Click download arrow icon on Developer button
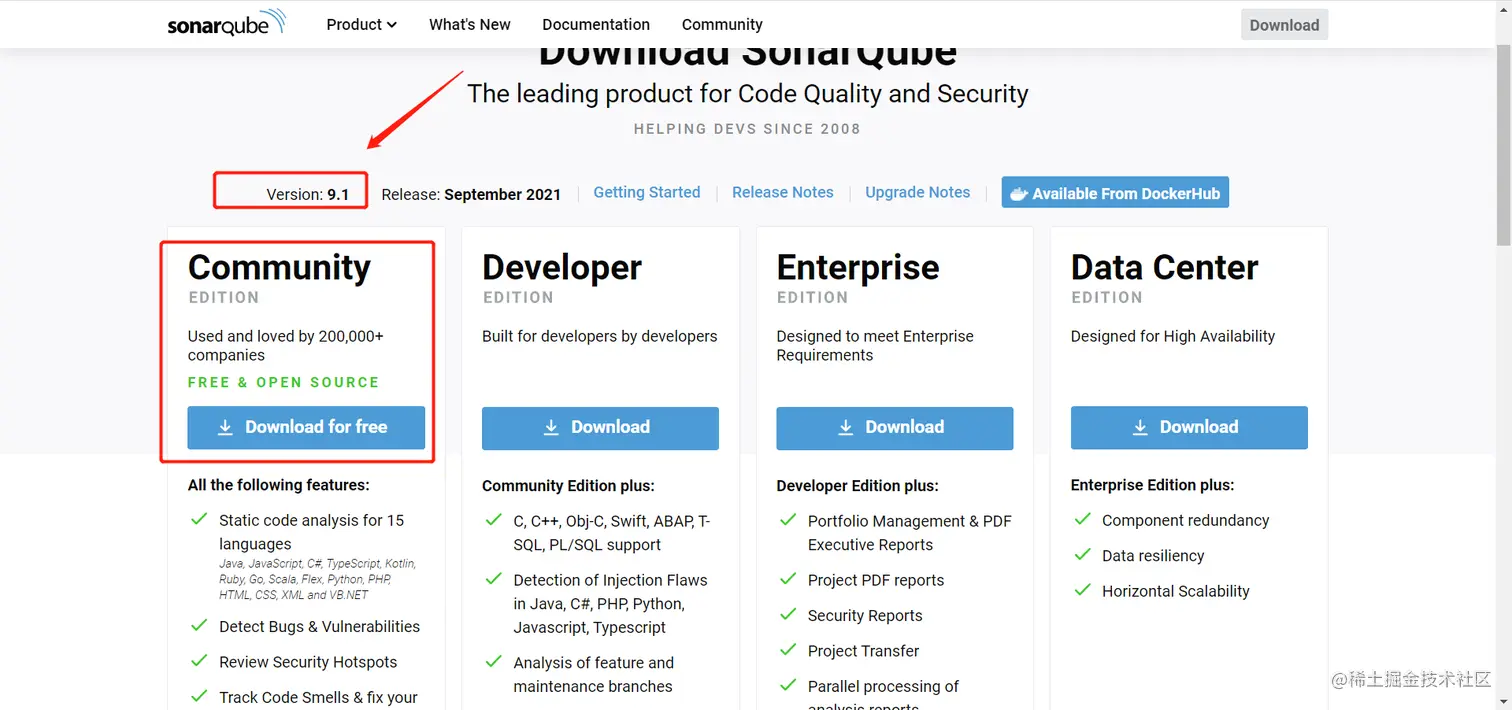 551,427
